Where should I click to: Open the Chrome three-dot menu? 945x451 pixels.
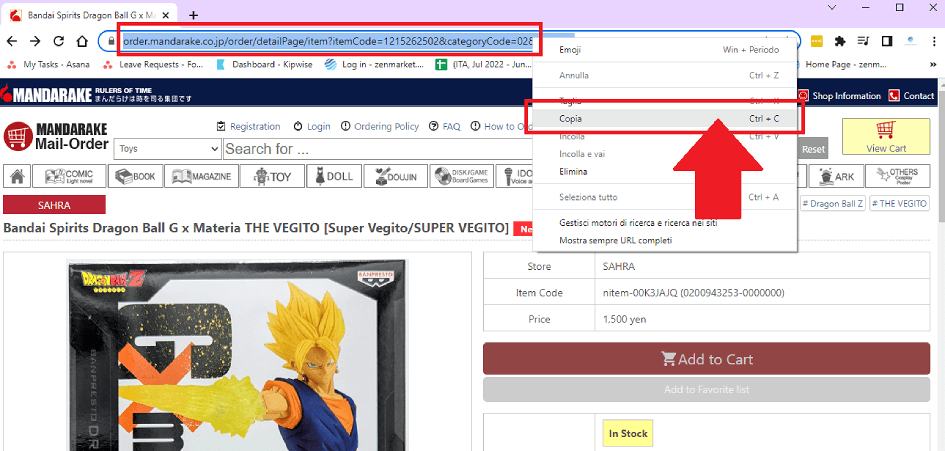coord(934,41)
